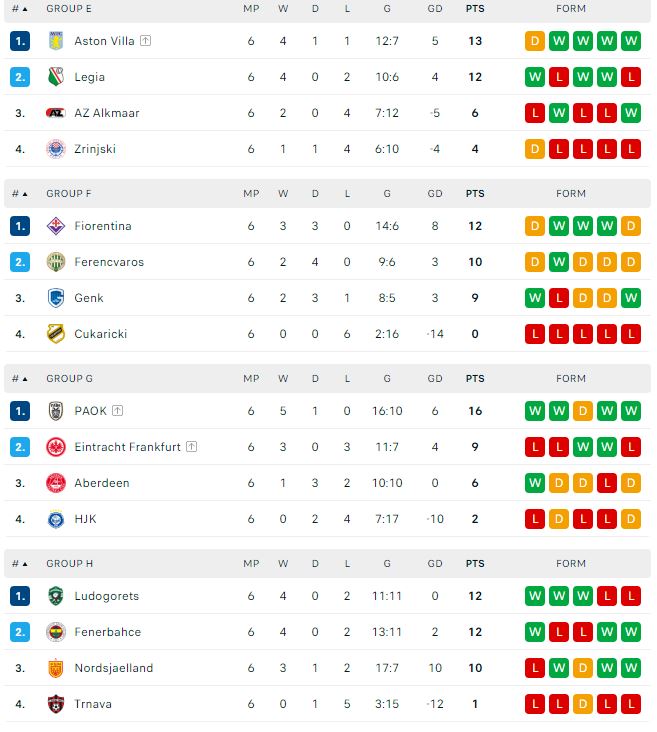Click Aberdeen's most recent draw form badge
The width and height of the screenshot is (657, 732).
630,483
